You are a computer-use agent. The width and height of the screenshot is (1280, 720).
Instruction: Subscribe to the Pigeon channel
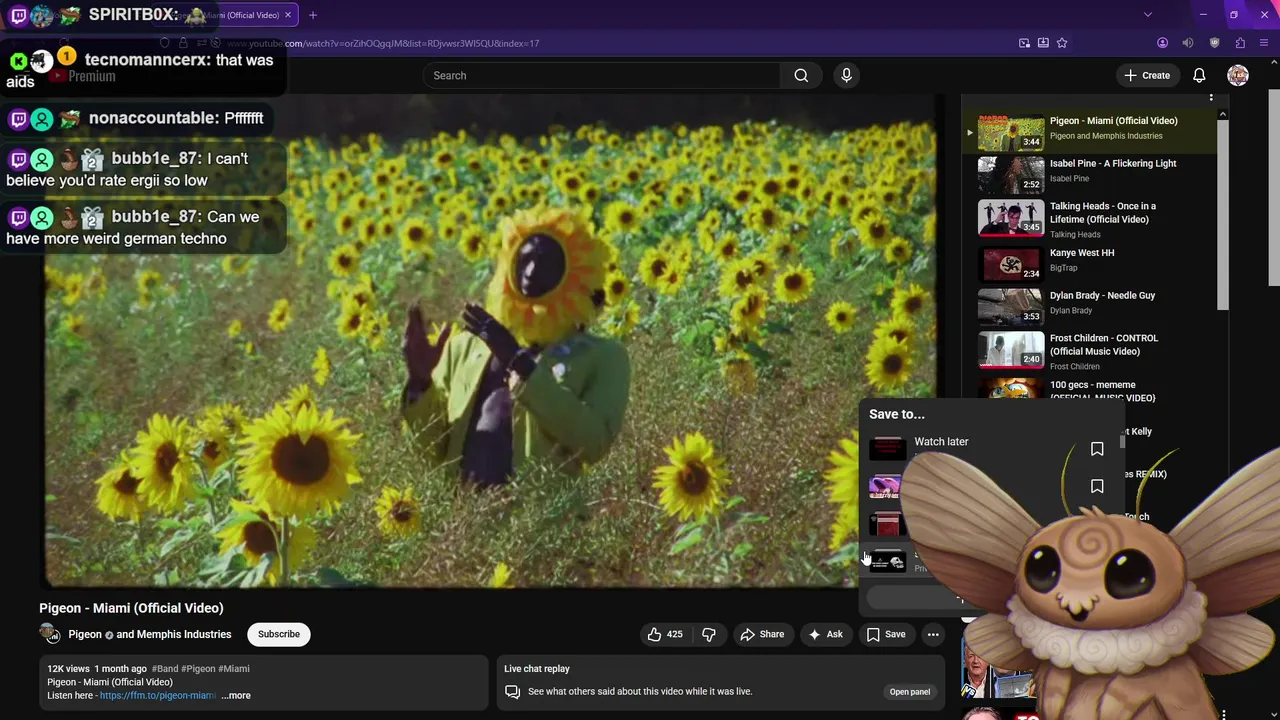pos(279,634)
